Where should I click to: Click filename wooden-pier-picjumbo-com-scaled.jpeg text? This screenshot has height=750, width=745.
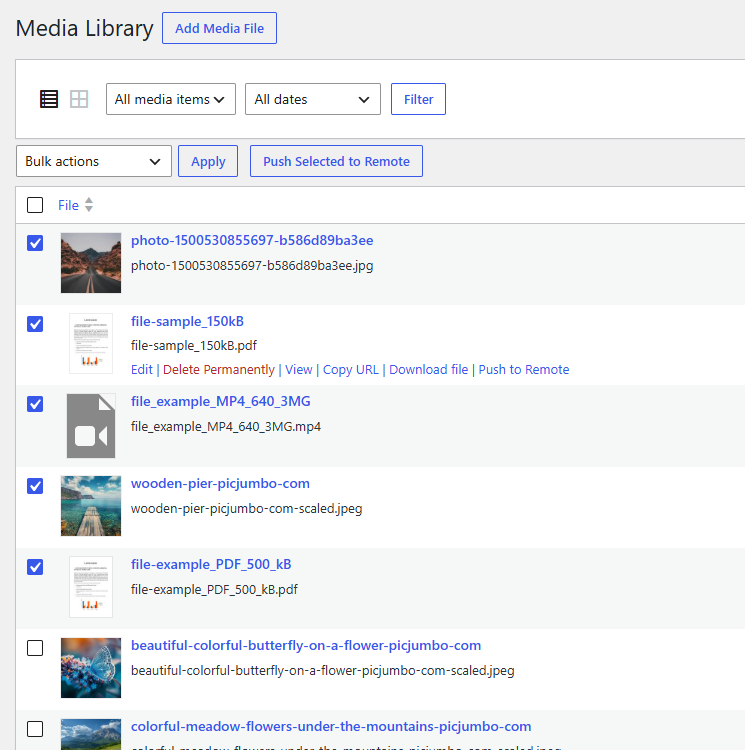247,508
